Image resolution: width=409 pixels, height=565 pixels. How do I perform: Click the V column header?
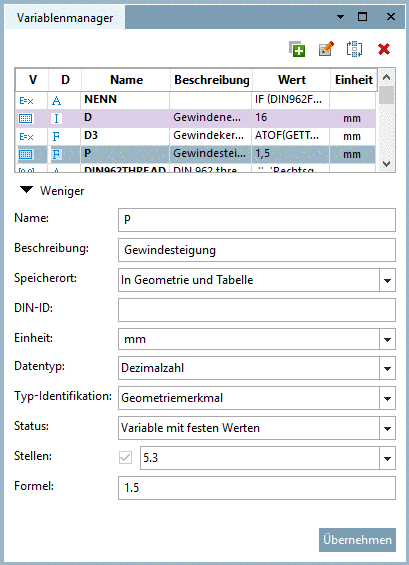click(32, 80)
